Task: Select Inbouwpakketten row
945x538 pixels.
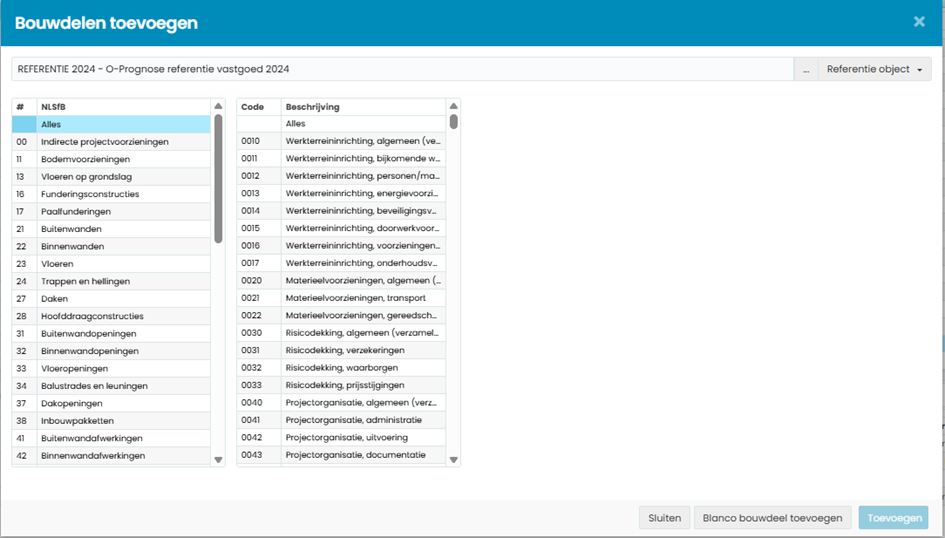Action: click(111, 421)
